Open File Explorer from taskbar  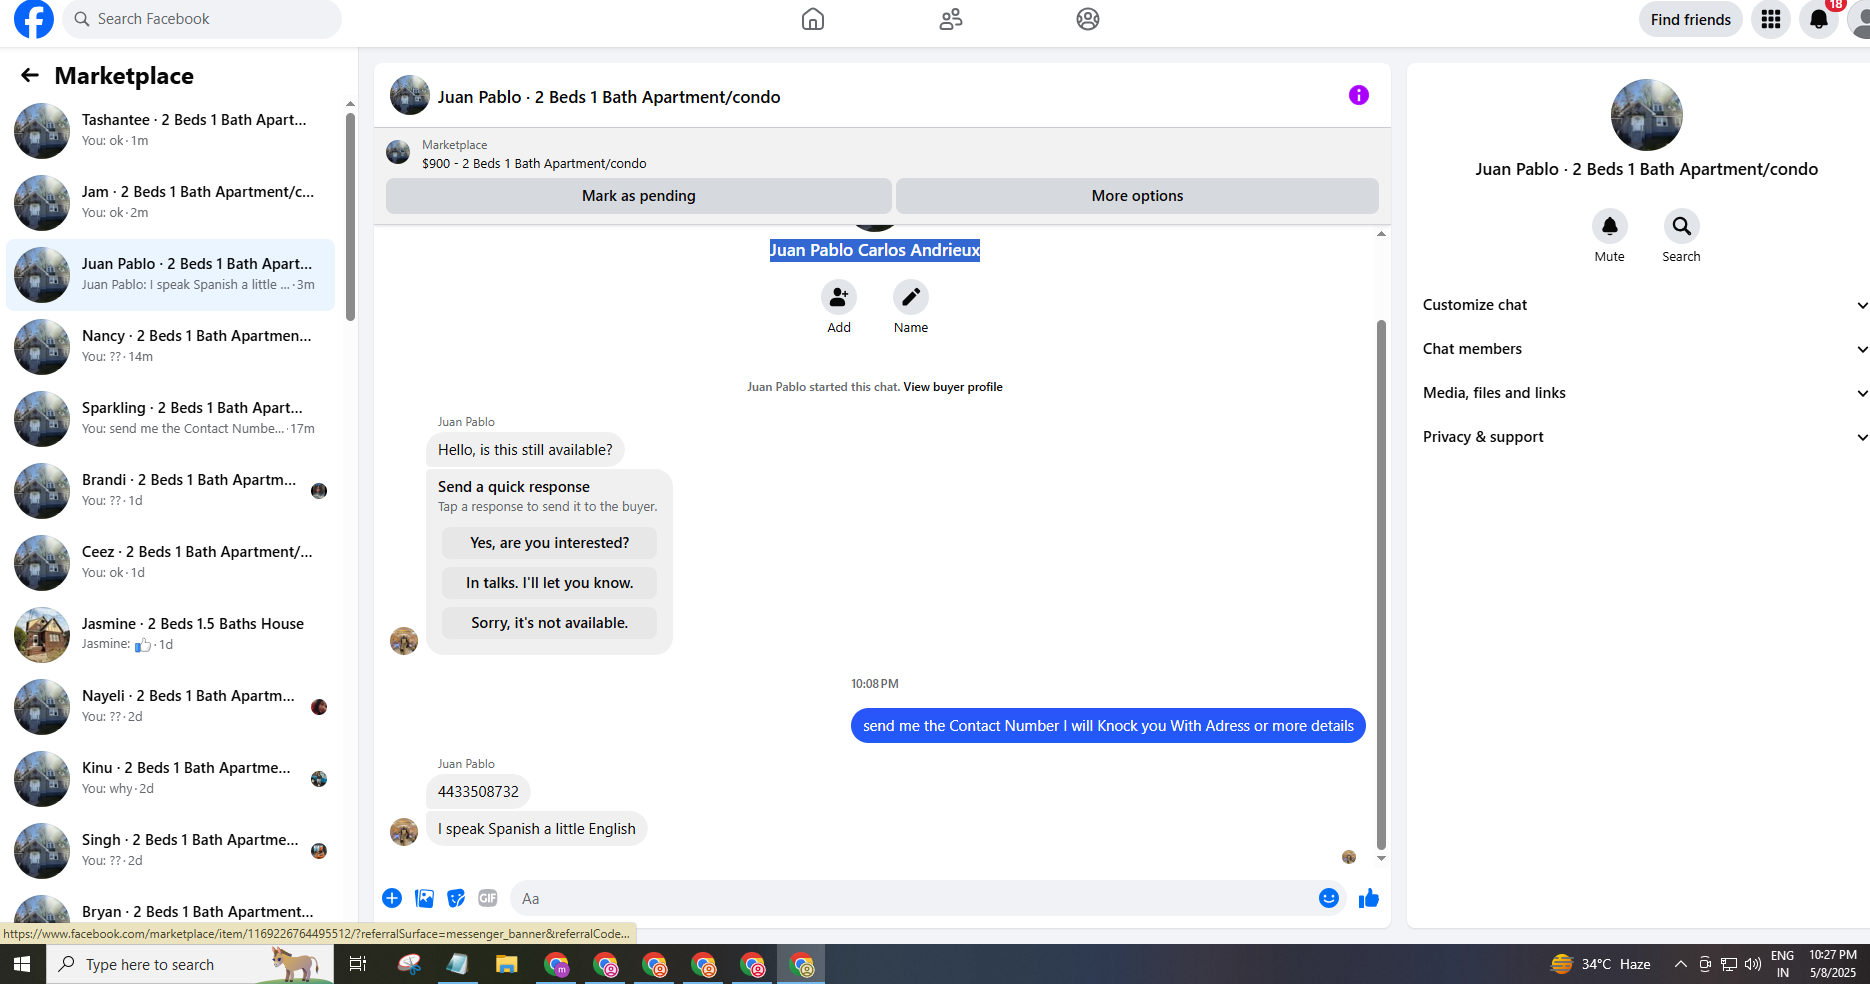pyautogui.click(x=507, y=964)
